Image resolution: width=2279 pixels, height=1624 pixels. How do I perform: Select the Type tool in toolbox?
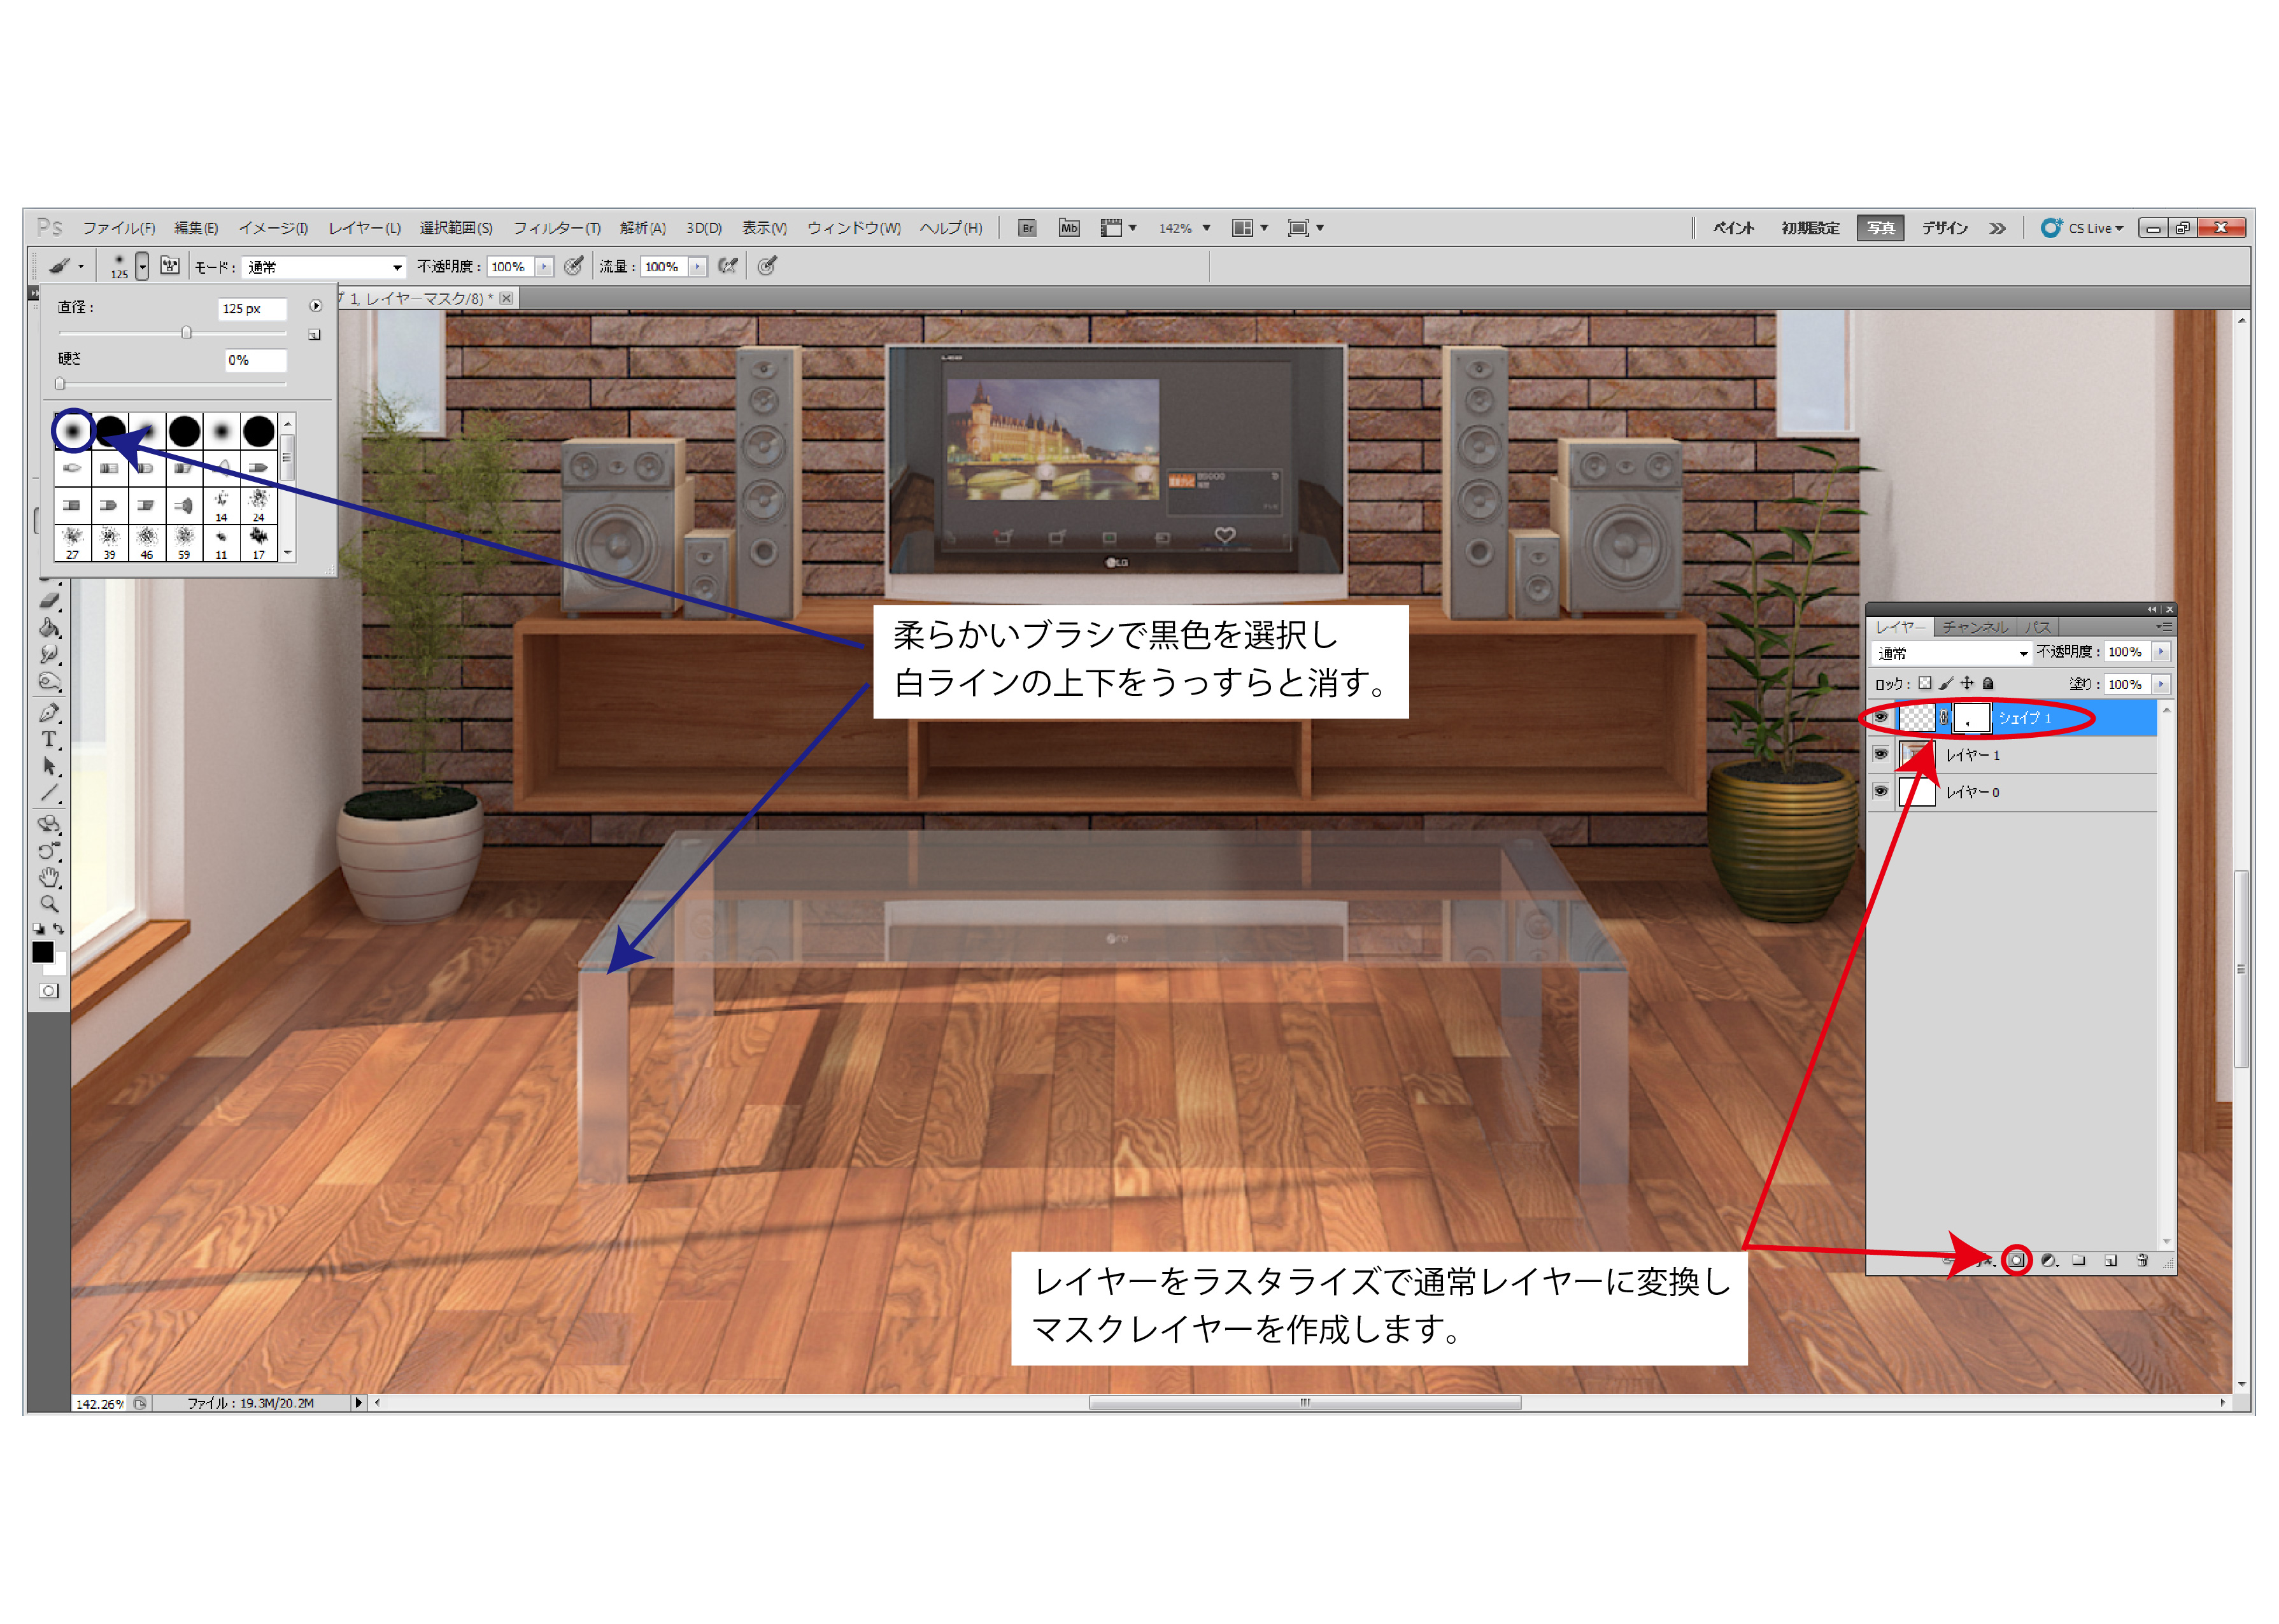48,739
